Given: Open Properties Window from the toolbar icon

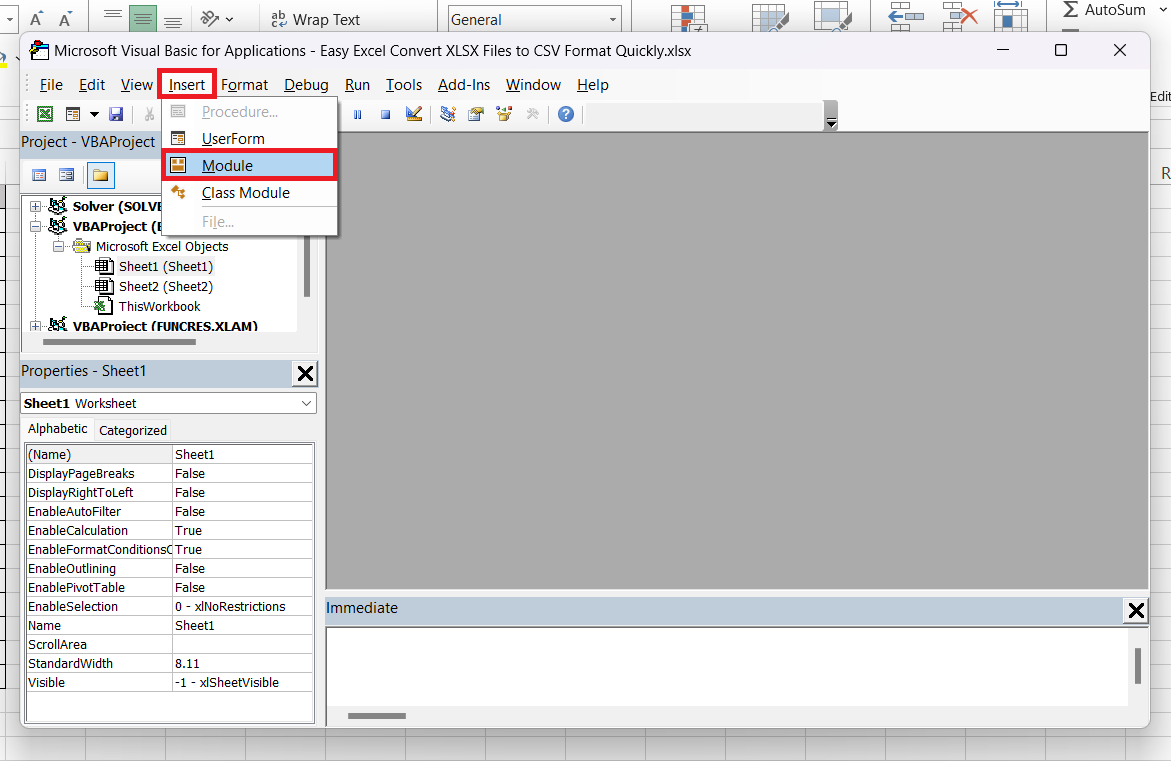Looking at the screenshot, I should click(476, 114).
